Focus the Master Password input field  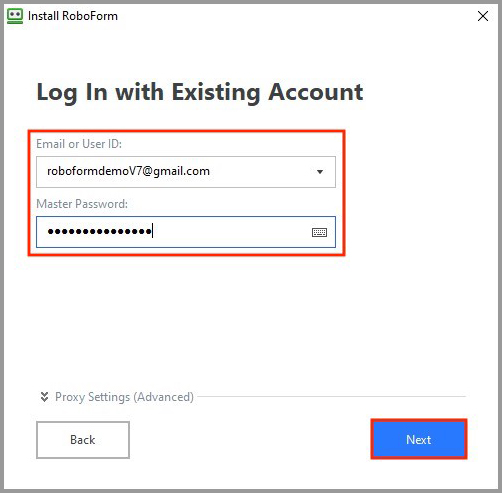coord(186,232)
